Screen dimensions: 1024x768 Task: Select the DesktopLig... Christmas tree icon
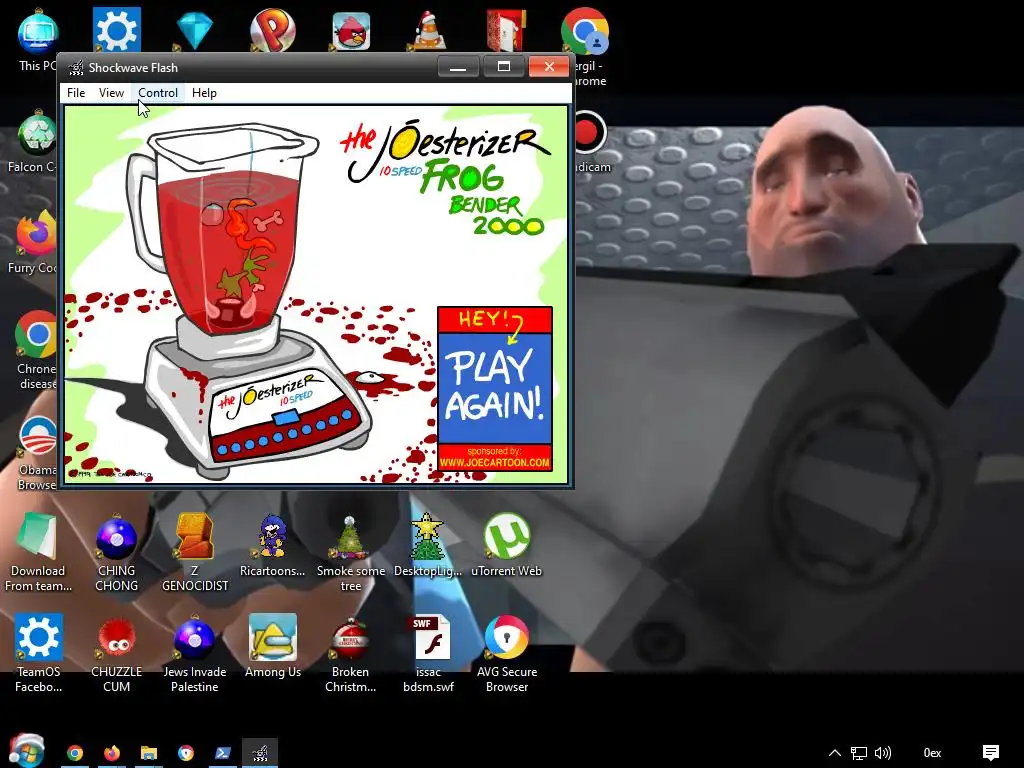(x=428, y=545)
